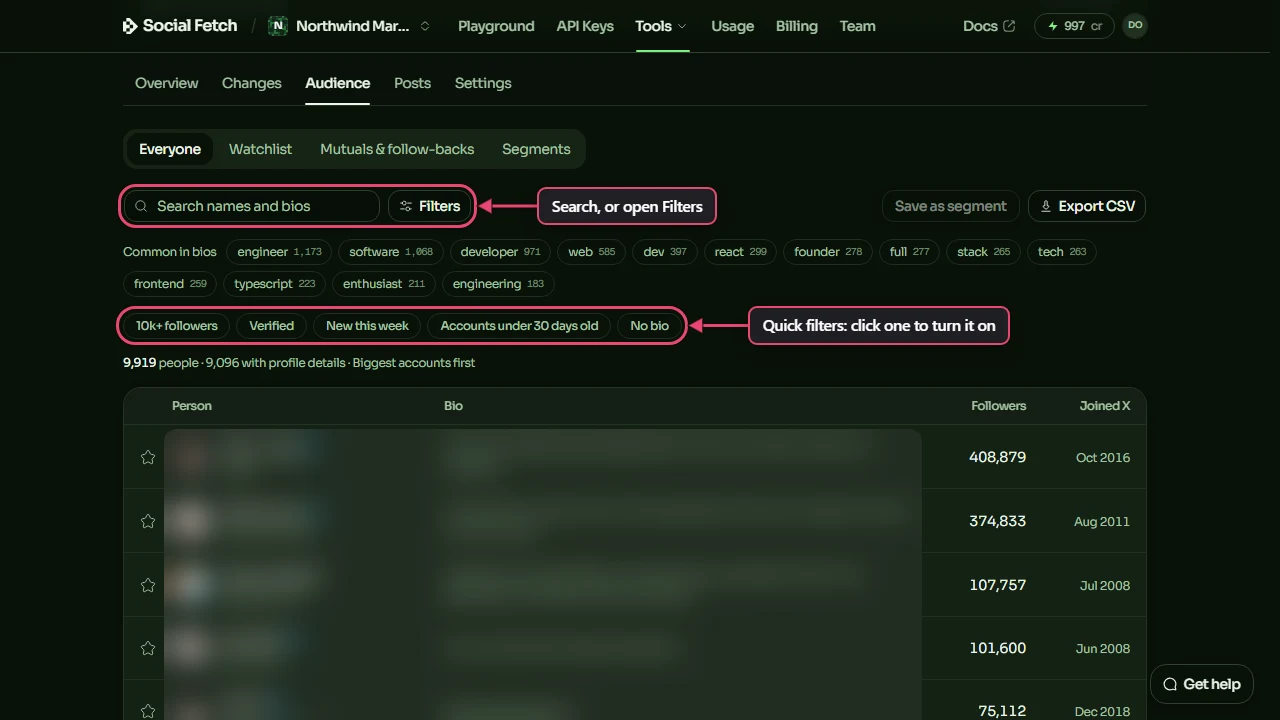1280x720 pixels.
Task: Select the Mutuals & follow-backs view
Action: point(397,149)
